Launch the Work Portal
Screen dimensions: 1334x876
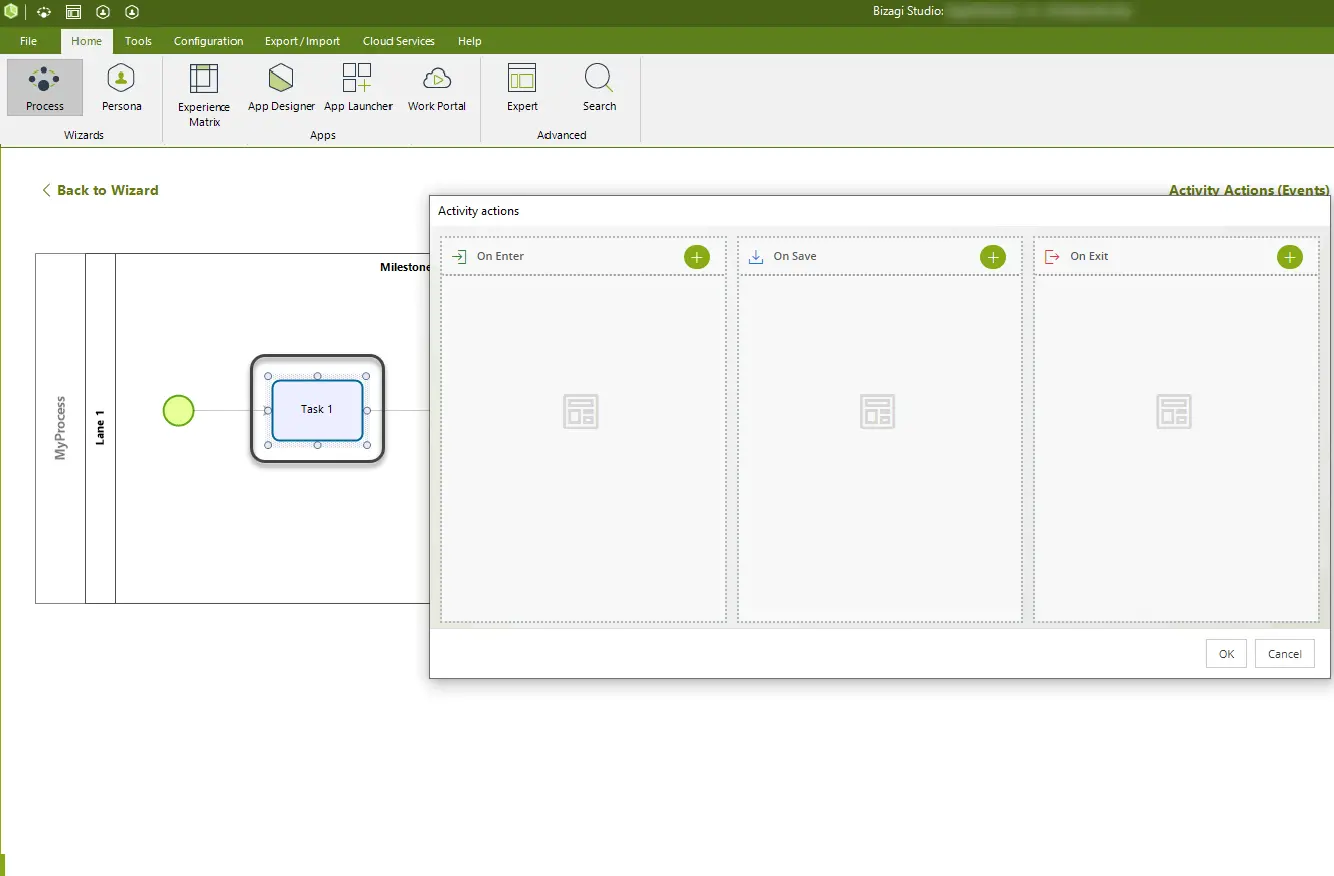click(x=437, y=88)
